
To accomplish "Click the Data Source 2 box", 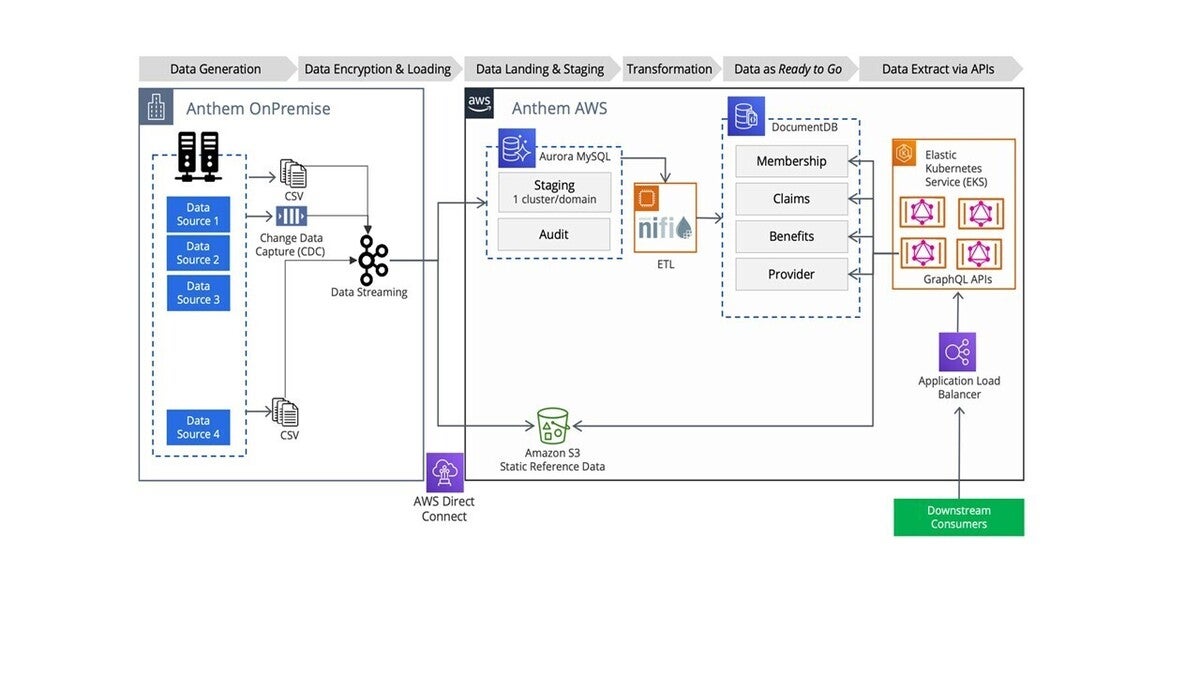I will (x=198, y=253).
